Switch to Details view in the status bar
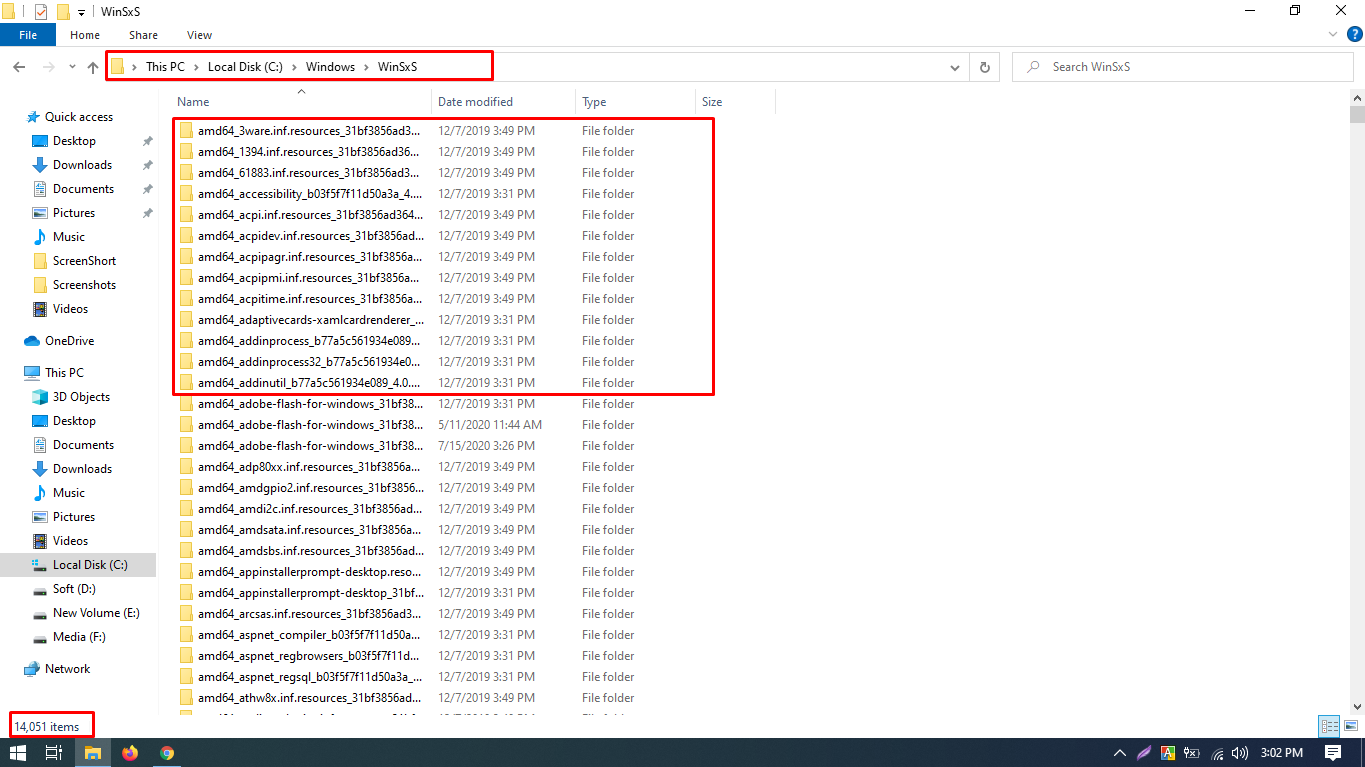This screenshot has width=1365, height=767. pyautogui.click(x=1329, y=727)
